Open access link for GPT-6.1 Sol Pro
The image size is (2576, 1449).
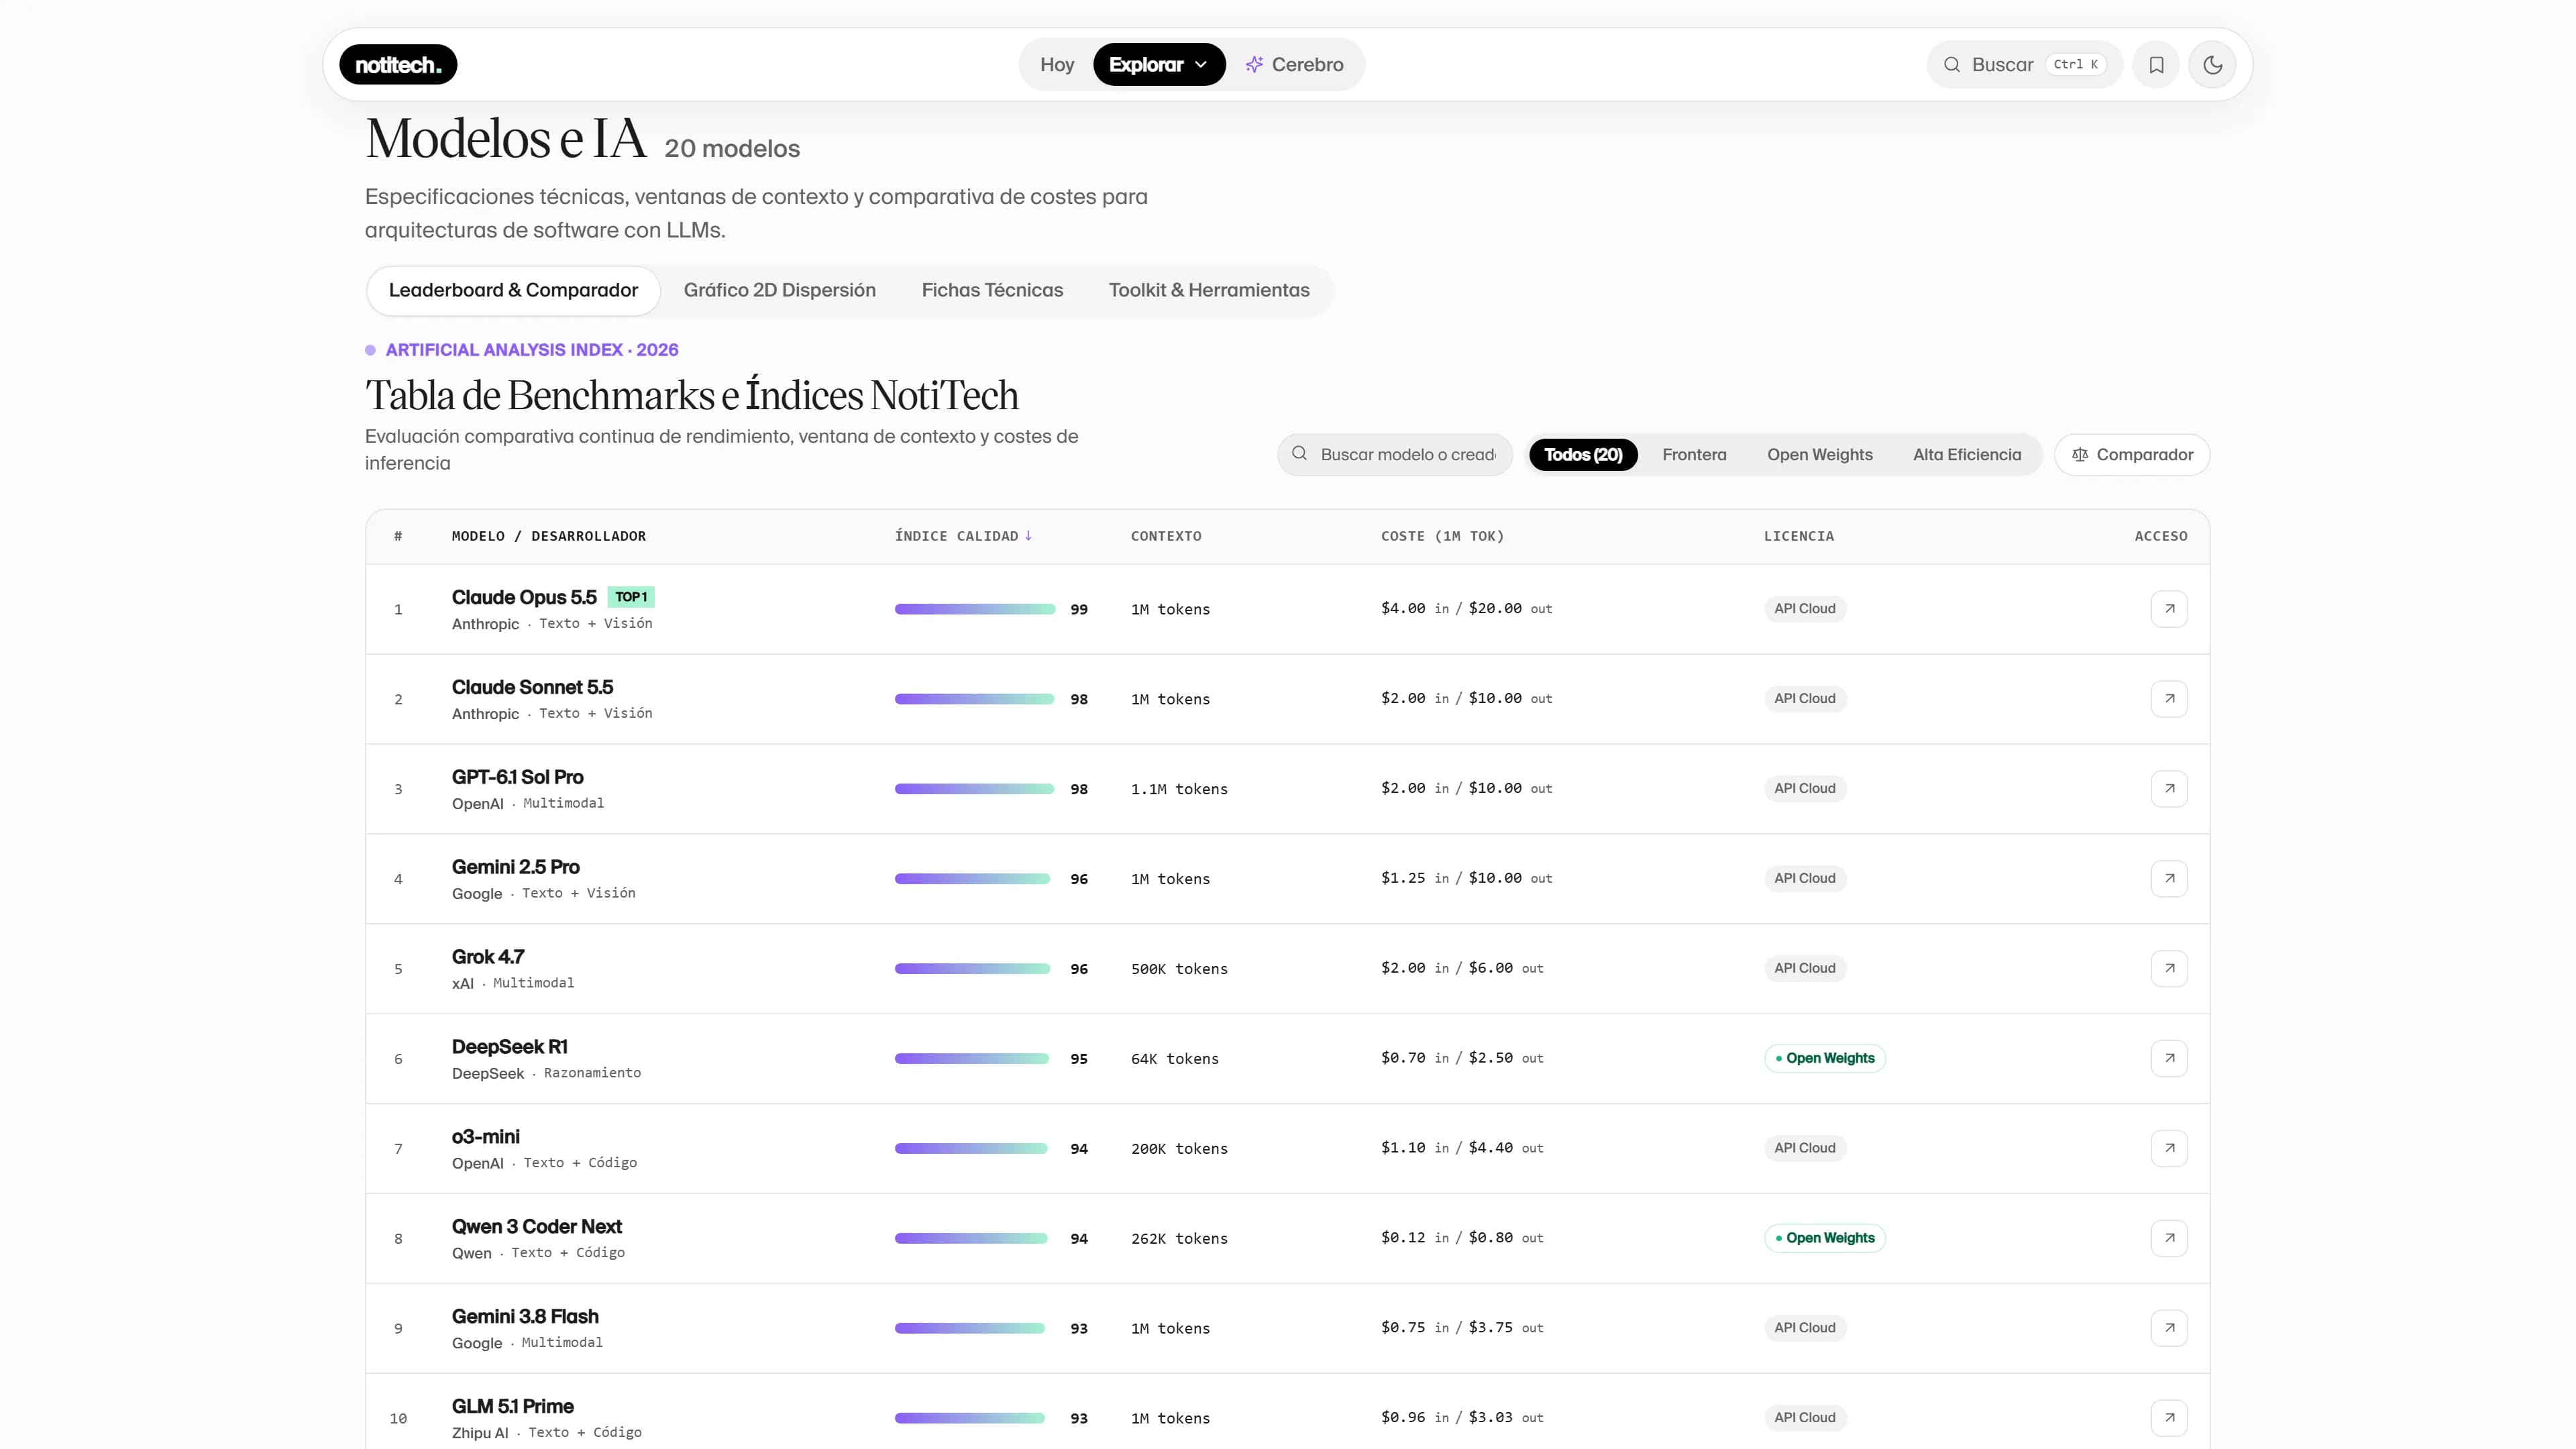2169,788
